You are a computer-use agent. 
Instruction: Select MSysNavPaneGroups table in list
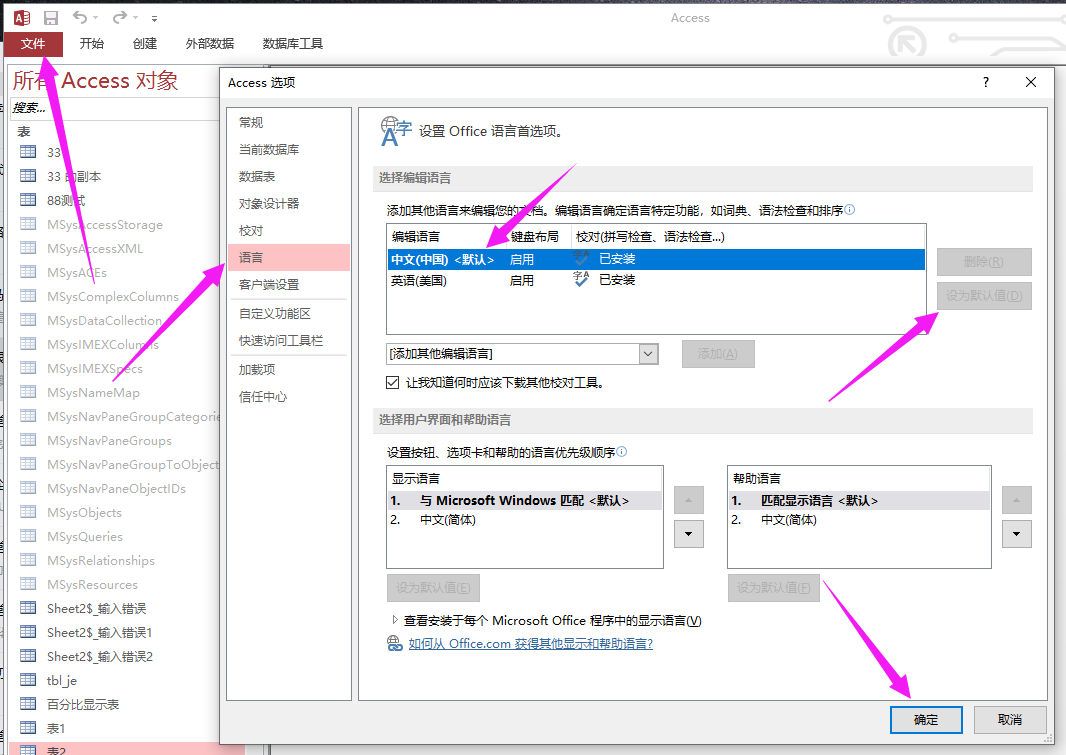(109, 440)
